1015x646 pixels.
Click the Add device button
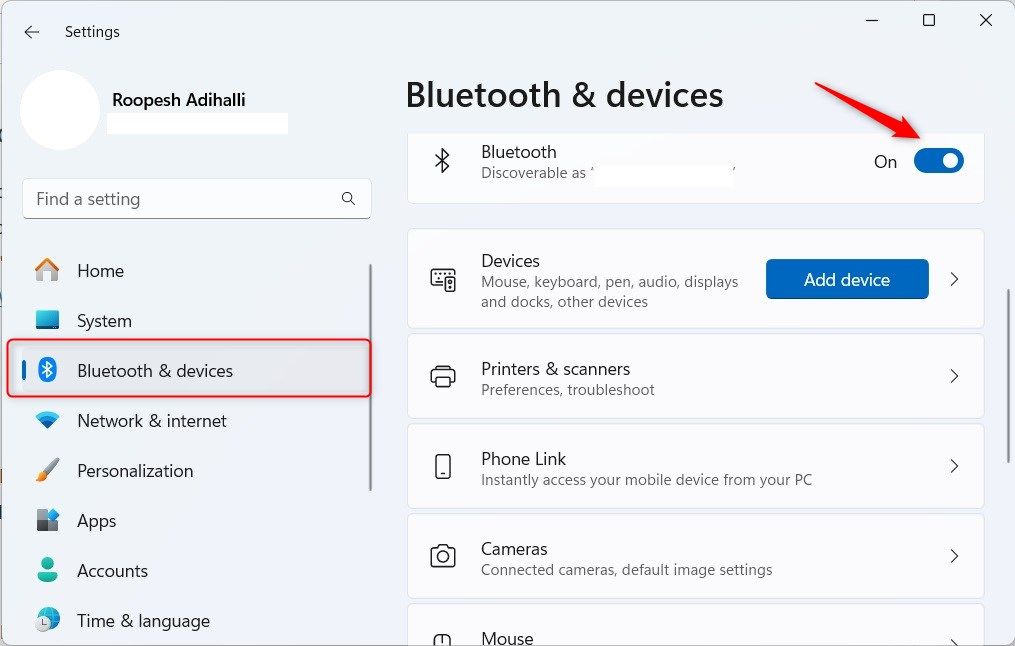(x=846, y=279)
